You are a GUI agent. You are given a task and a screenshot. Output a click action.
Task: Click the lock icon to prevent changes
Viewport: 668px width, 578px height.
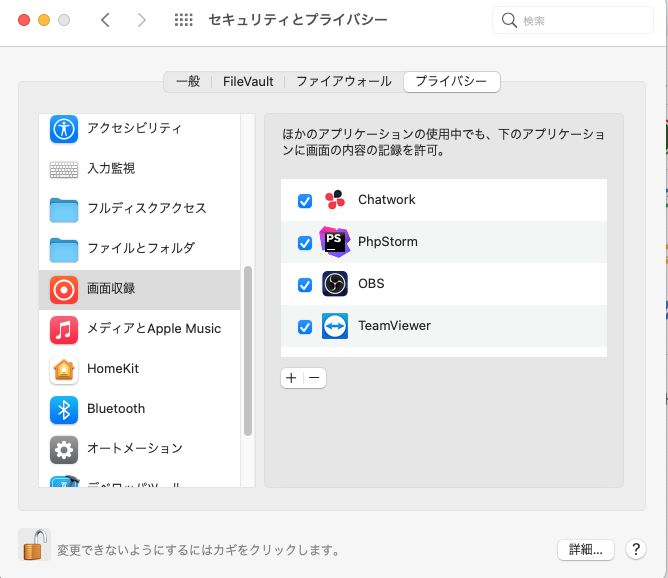click(x=34, y=545)
